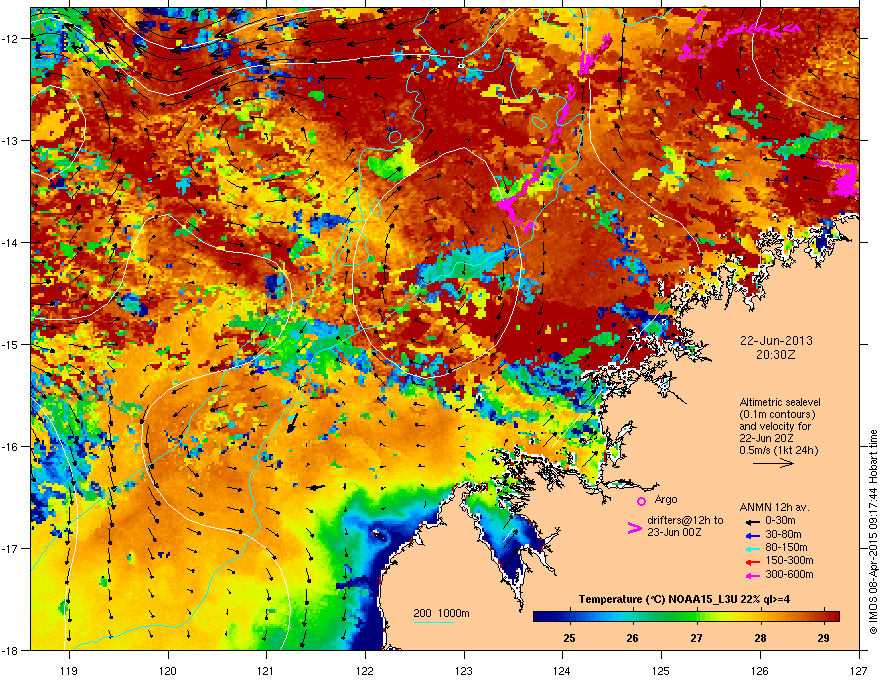Image resolution: width=880 pixels, height=680 pixels.
Task: Click the '30-80m' depth label
Action: point(783,535)
